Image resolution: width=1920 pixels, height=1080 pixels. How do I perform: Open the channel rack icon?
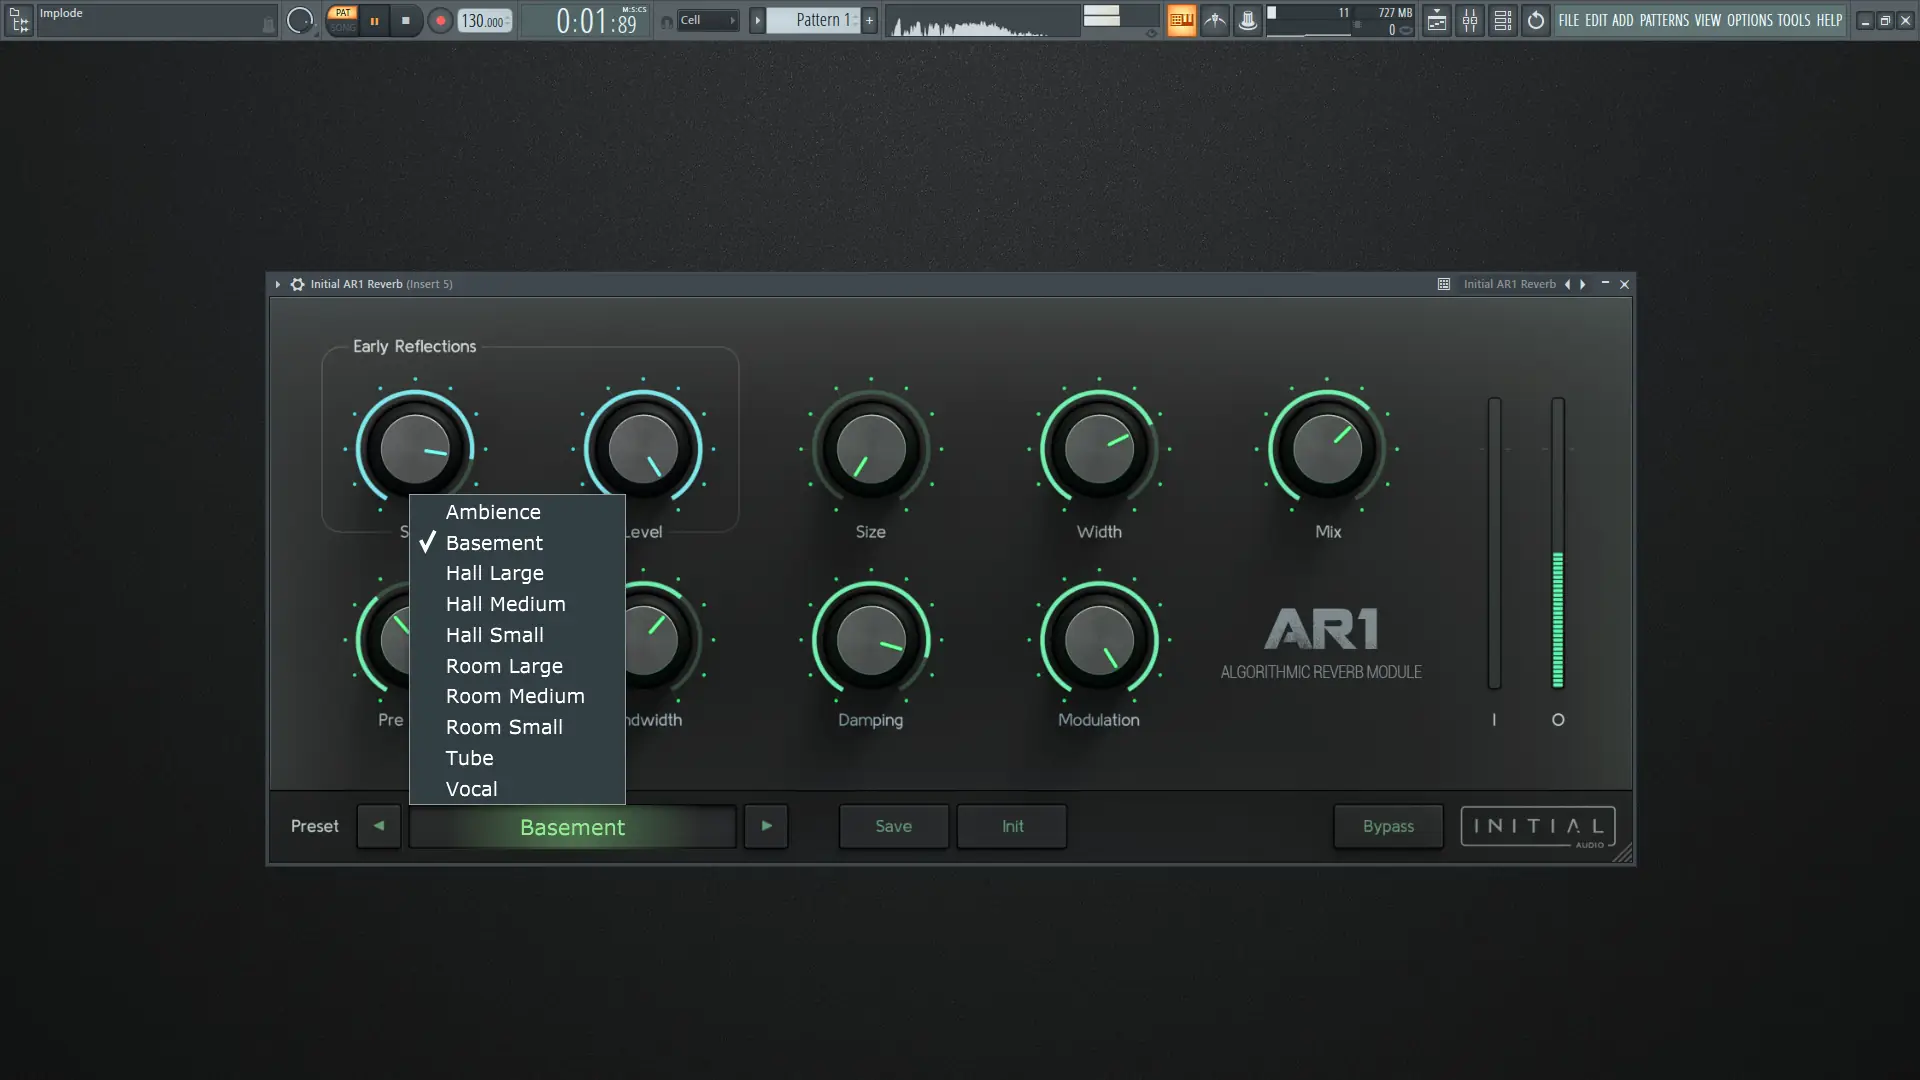pyautogui.click(x=1502, y=20)
